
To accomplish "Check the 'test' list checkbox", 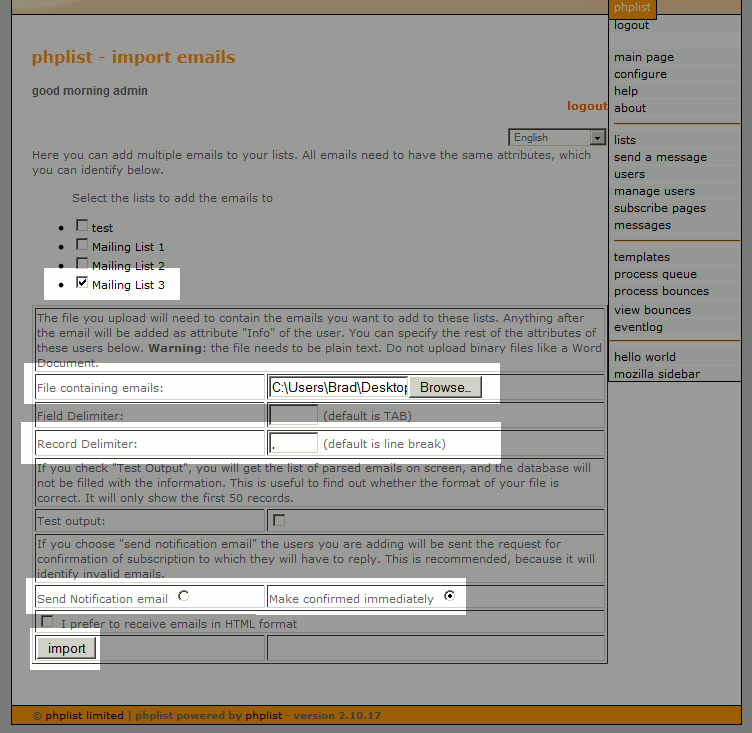I will point(82,225).
